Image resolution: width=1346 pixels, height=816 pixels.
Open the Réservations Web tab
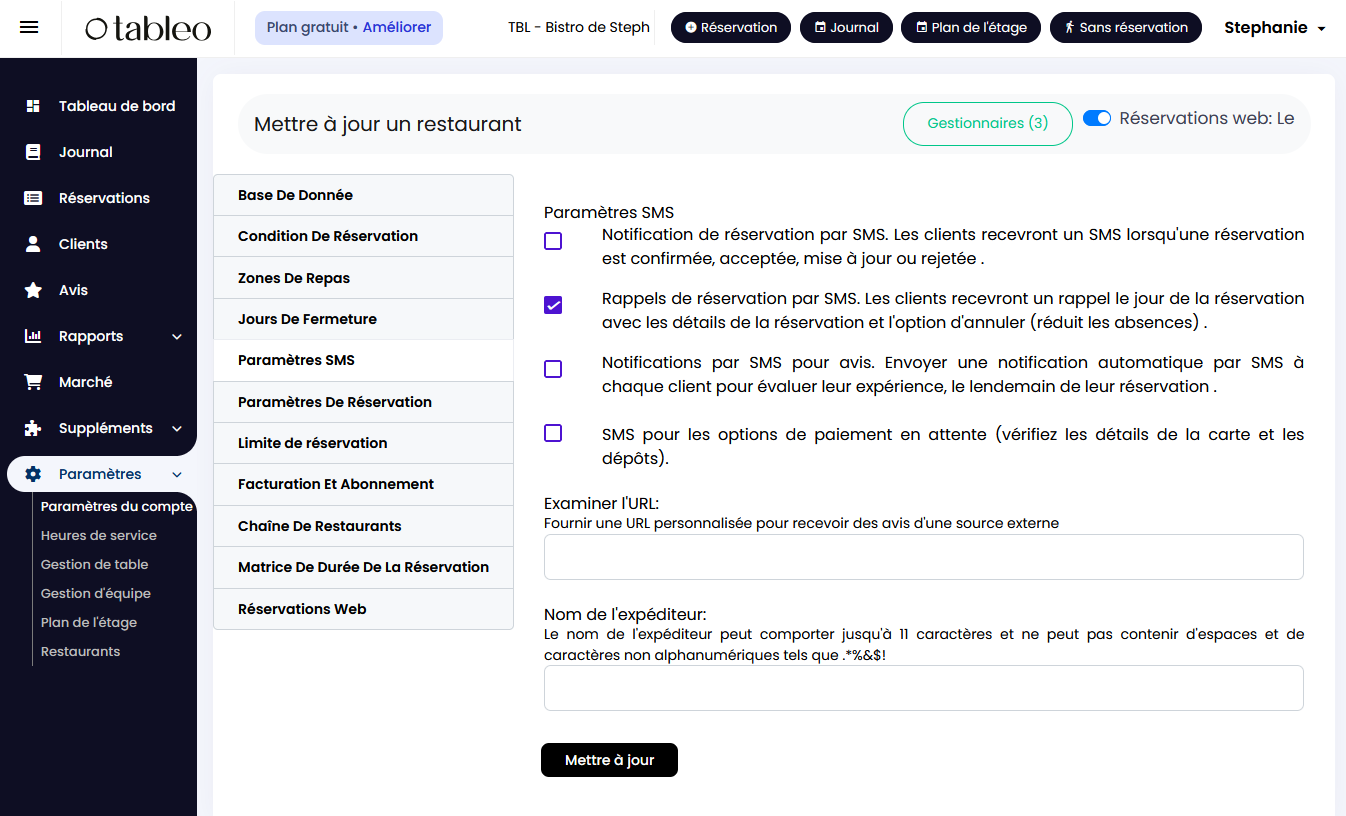click(363, 609)
